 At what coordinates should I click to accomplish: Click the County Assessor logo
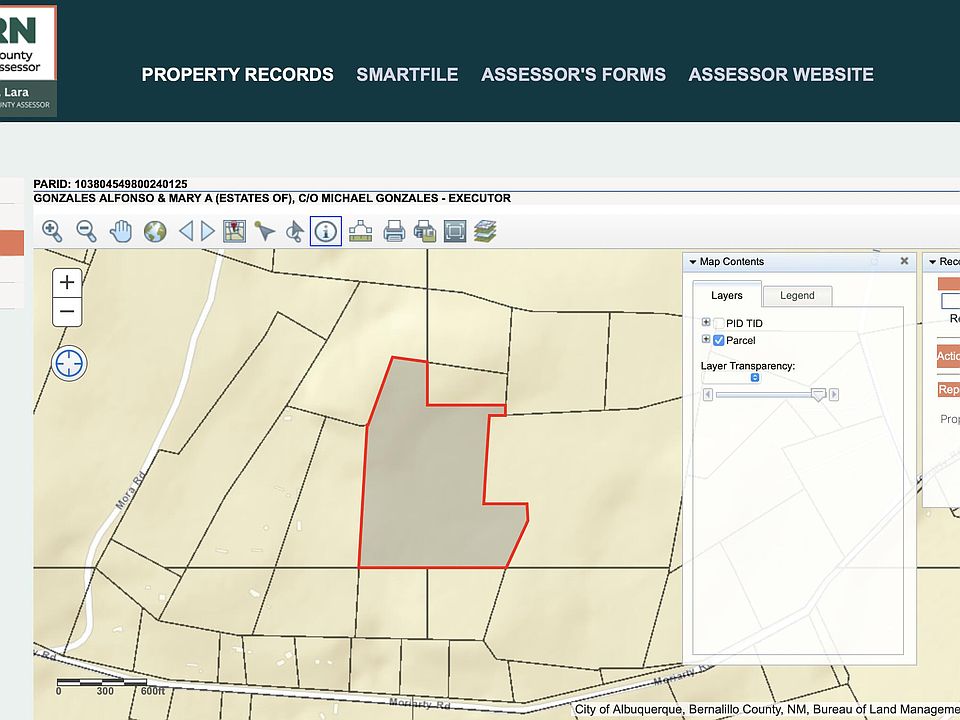(x=28, y=61)
